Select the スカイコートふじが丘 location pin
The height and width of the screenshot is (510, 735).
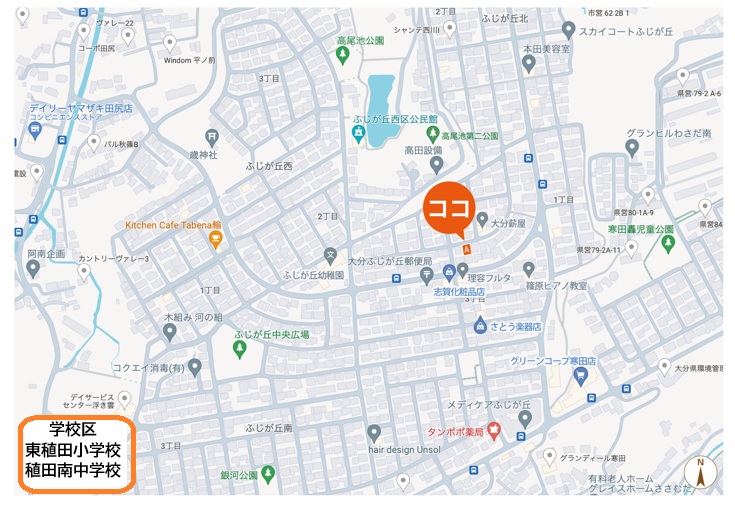[569, 30]
